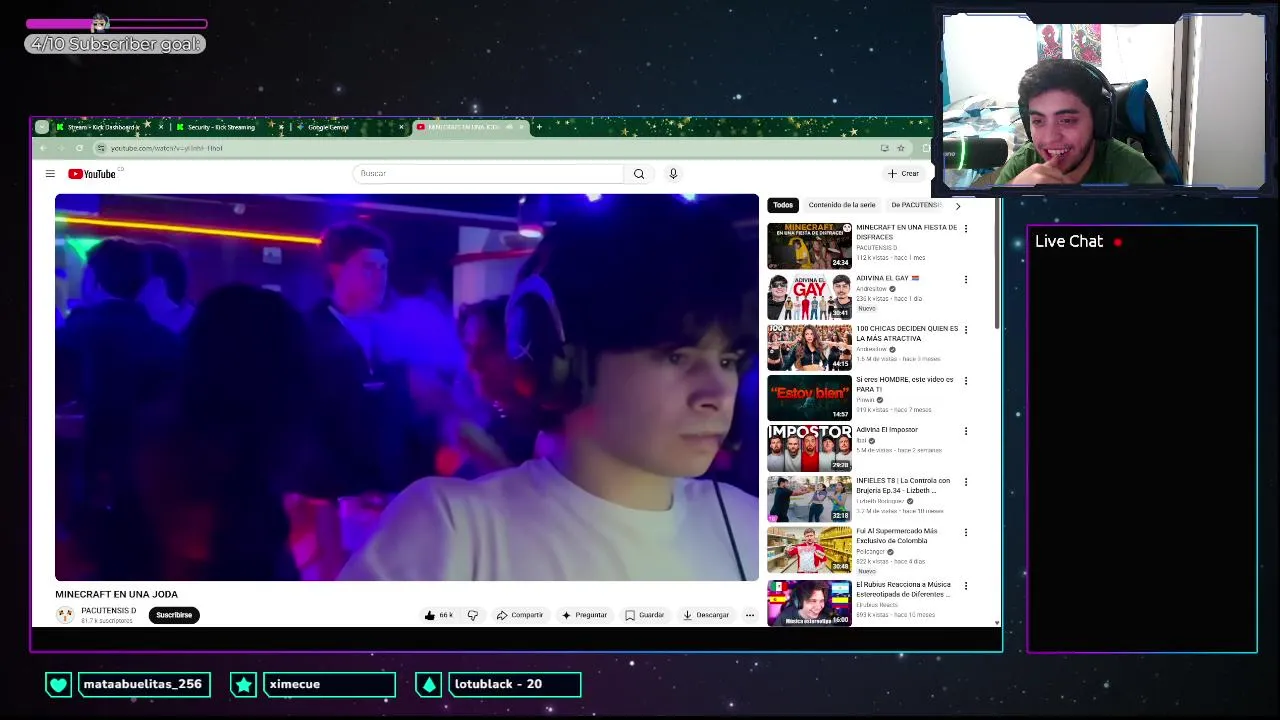1280x720 pixels.
Task: Open El Rubius Reacciona video thumbnail
Action: (x=809, y=602)
